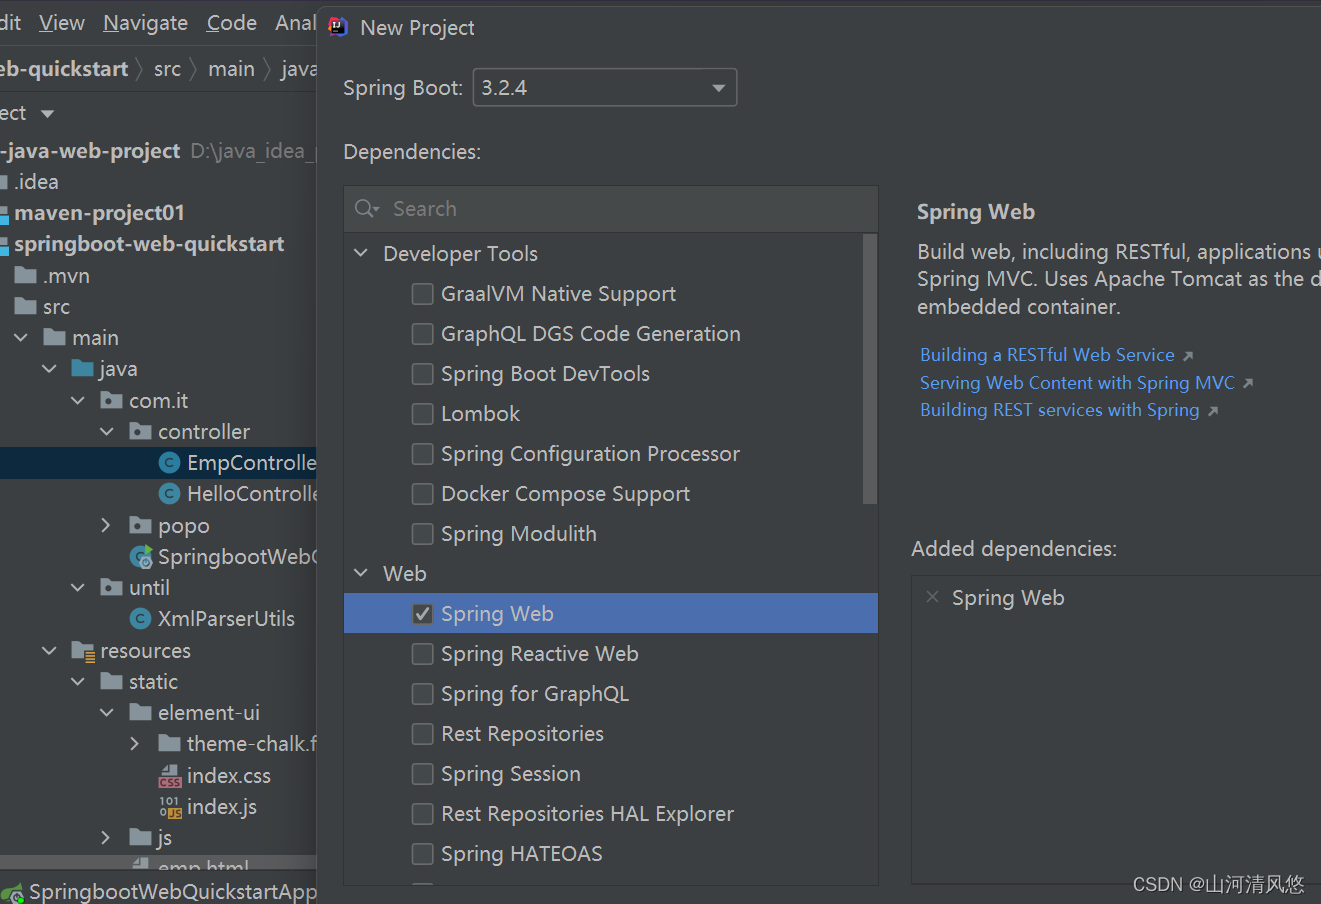Click the dependency list vertical scrollbar
This screenshot has width=1321, height=904.
tap(869, 370)
